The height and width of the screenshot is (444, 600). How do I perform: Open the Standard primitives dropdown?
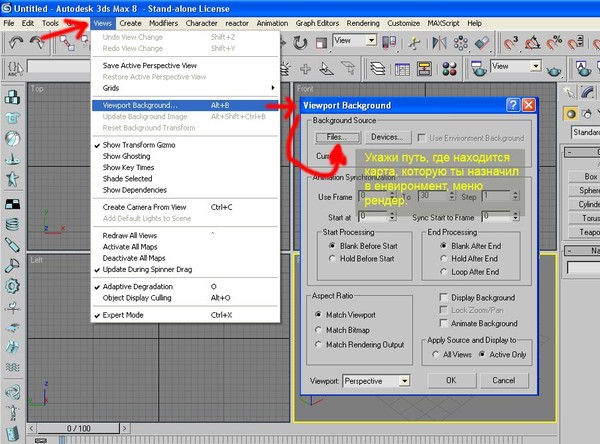tap(585, 132)
